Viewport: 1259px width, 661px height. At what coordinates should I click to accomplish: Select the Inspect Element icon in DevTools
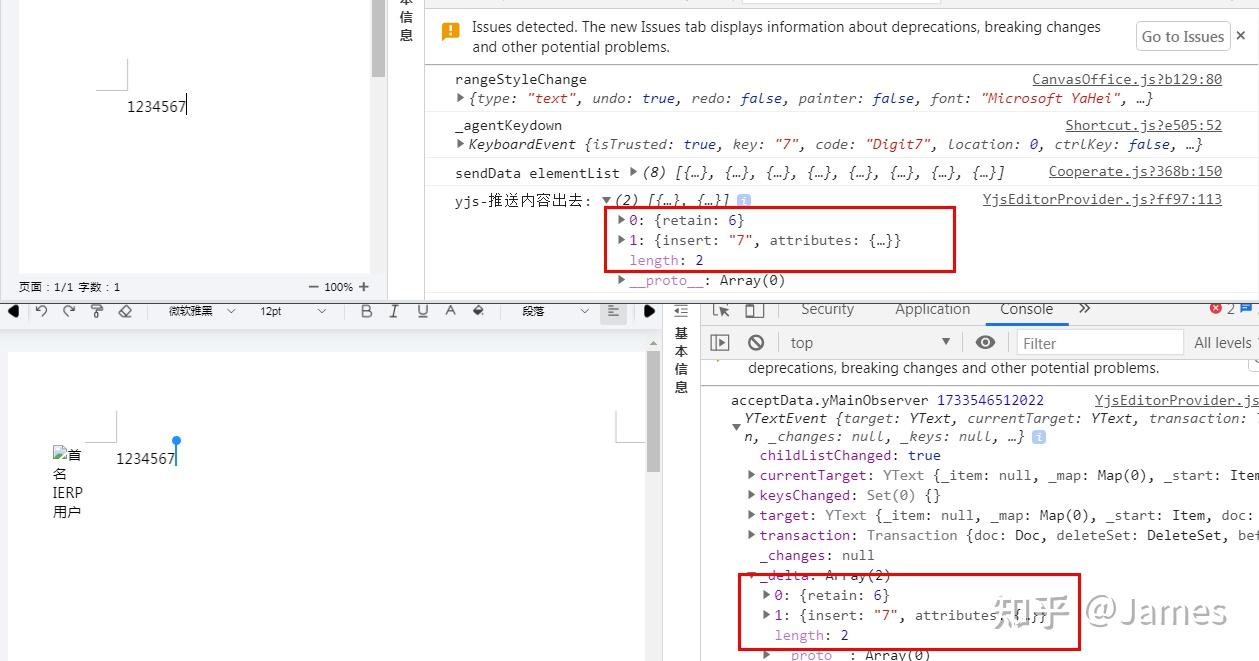point(719,310)
